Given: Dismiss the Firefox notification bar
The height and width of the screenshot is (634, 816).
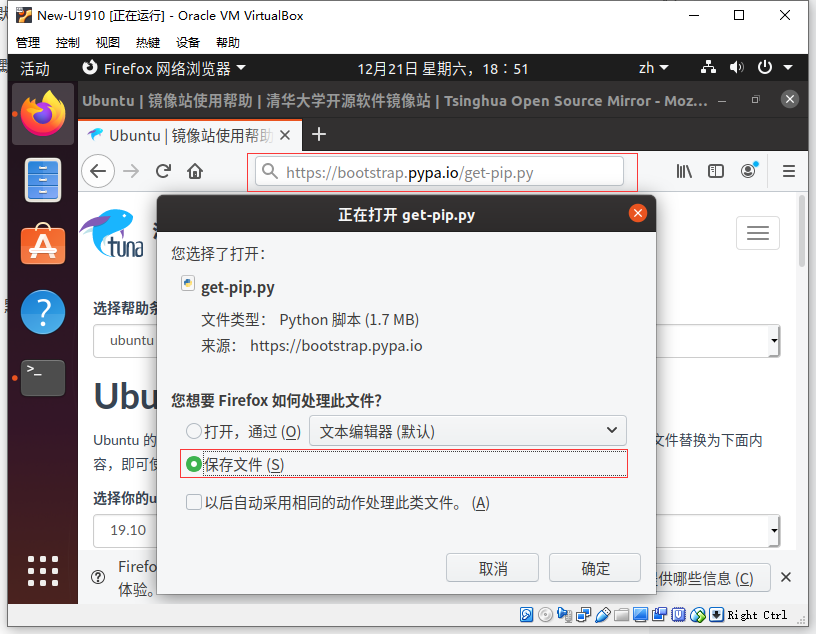Looking at the screenshot, I should click(786, 577).
